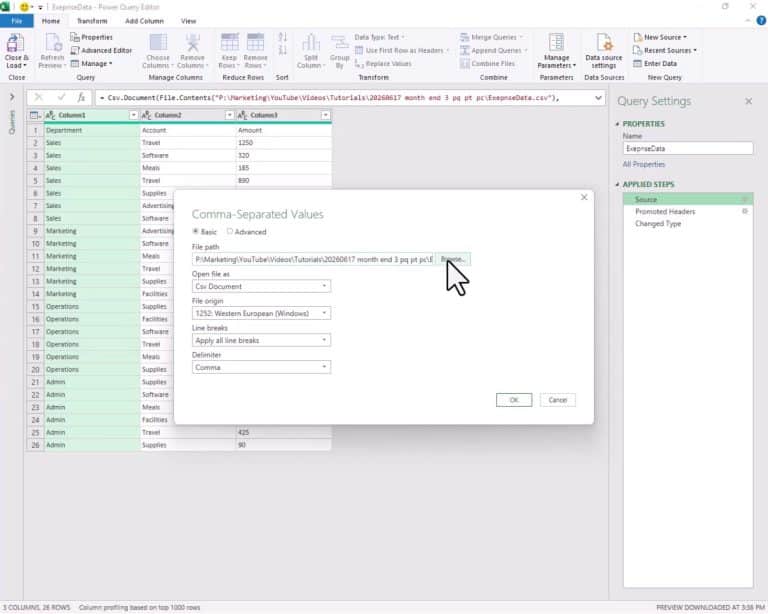Open the Advanced Editor
The image size is (768, 614).
coord(101,50)
